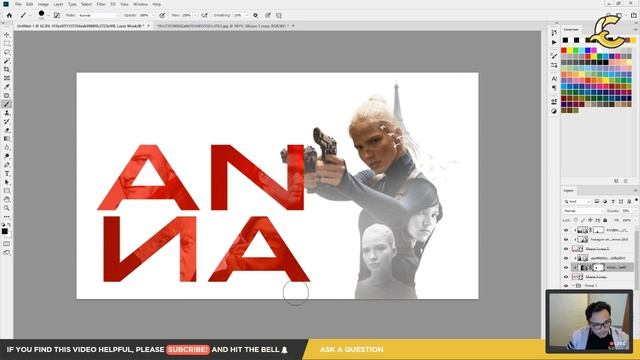Toggle Quick Mask mode

[x=7, y=244]
